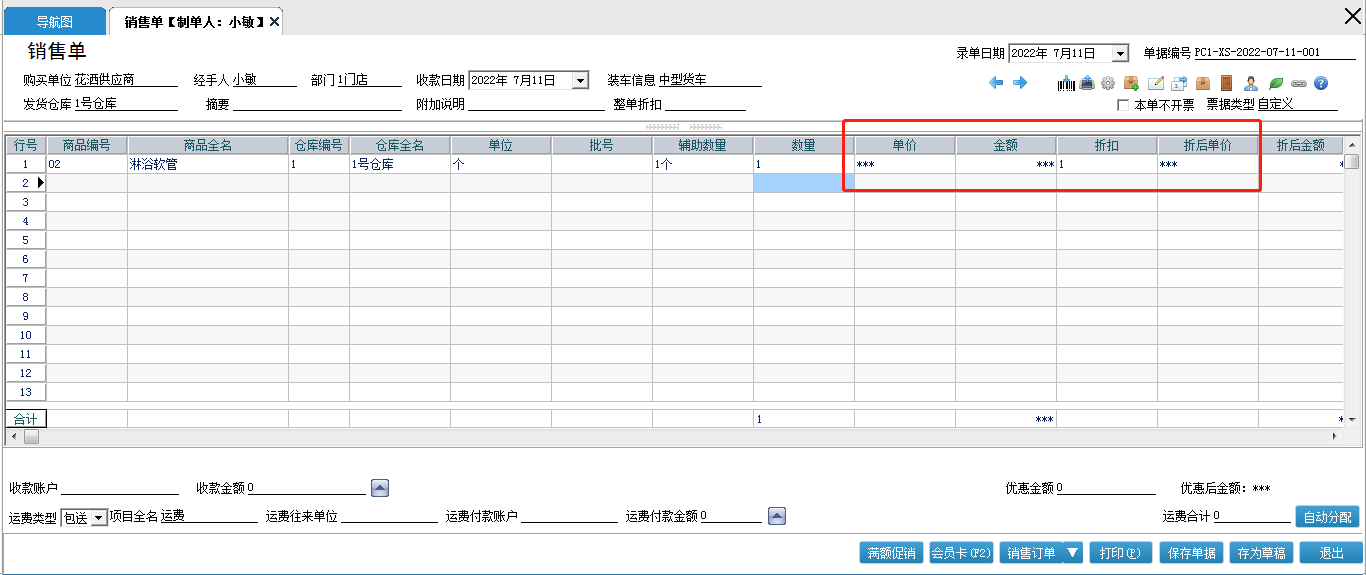Click the grid's vertical scrollbar up arrow

1352,145
